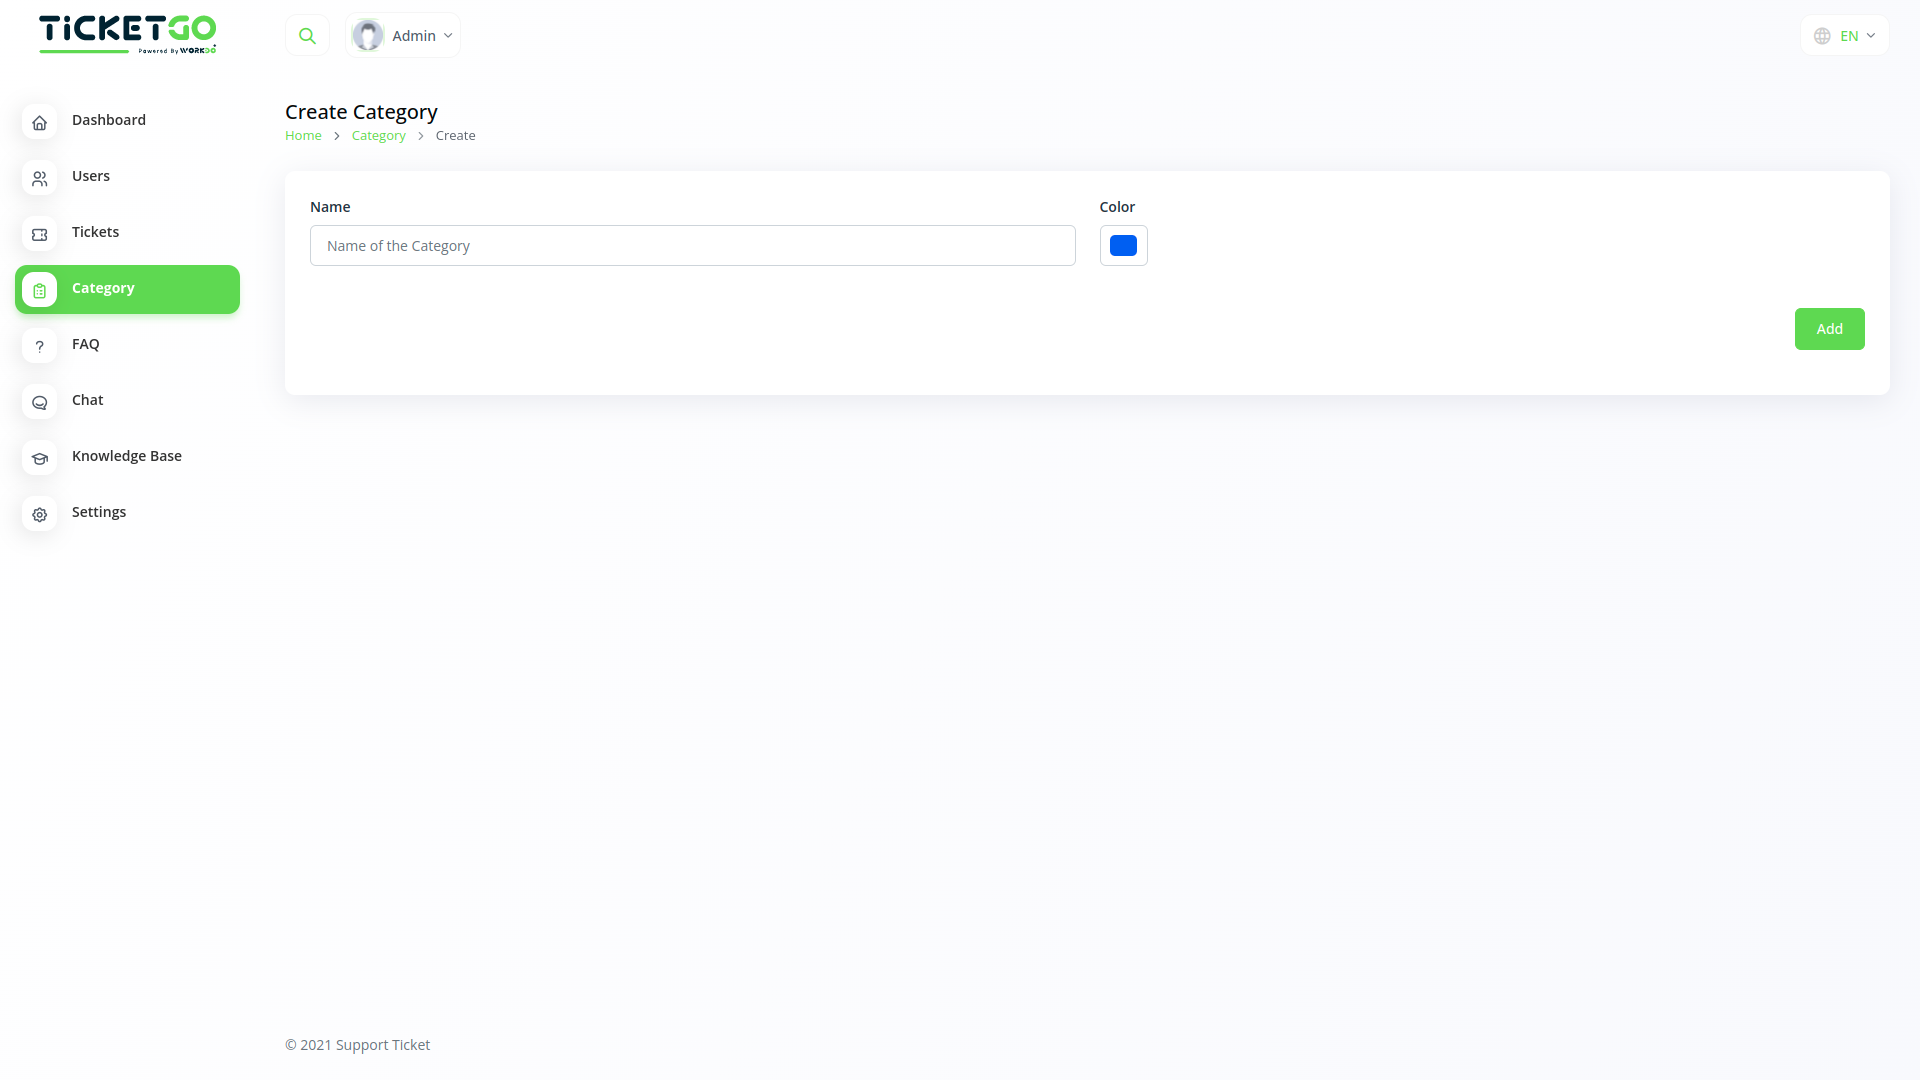Click the Settings gear icon

[39, 514]
